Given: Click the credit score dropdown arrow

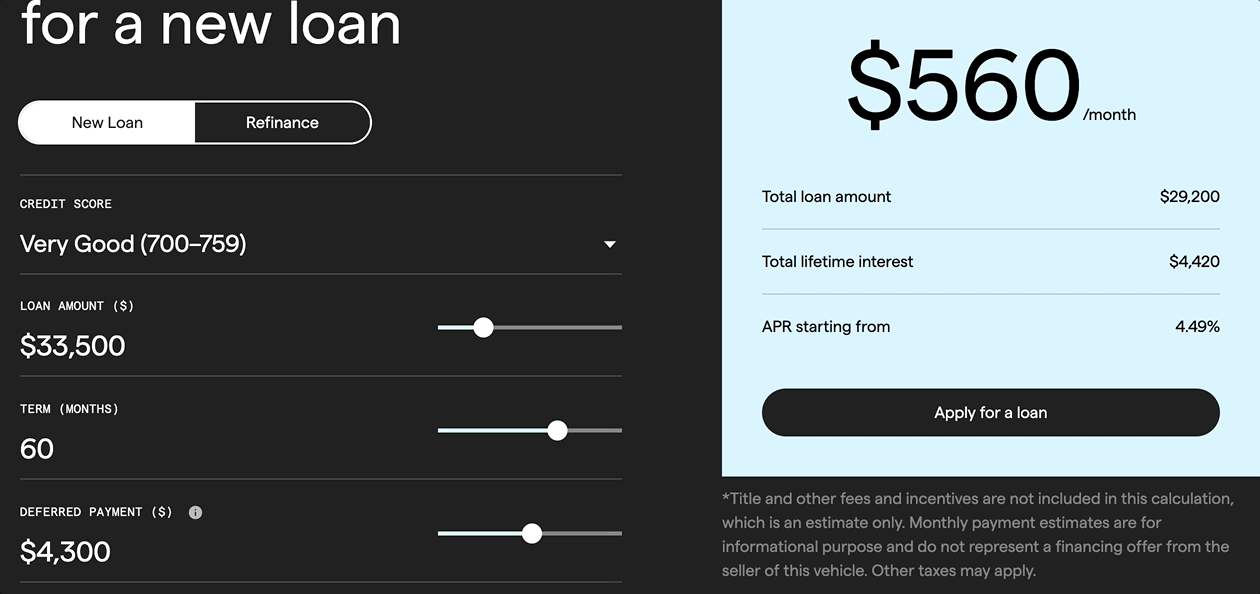Looking at the screenshot, I should pyautogui.click(x=610, y=244).
